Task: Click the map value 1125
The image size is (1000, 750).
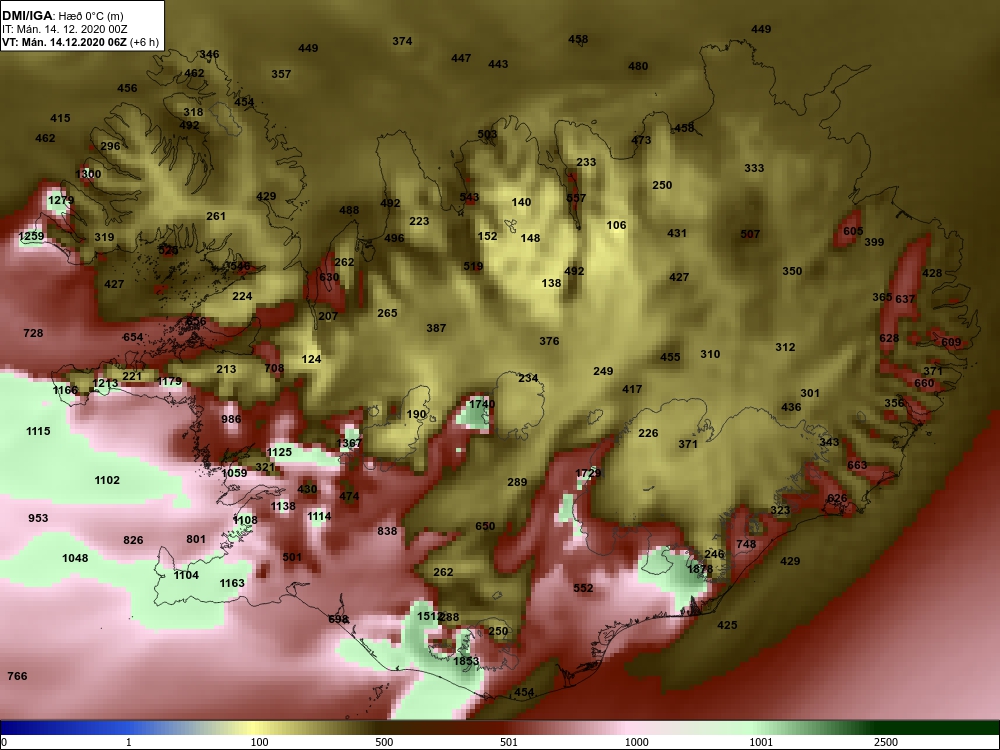Action: [279, 452]
